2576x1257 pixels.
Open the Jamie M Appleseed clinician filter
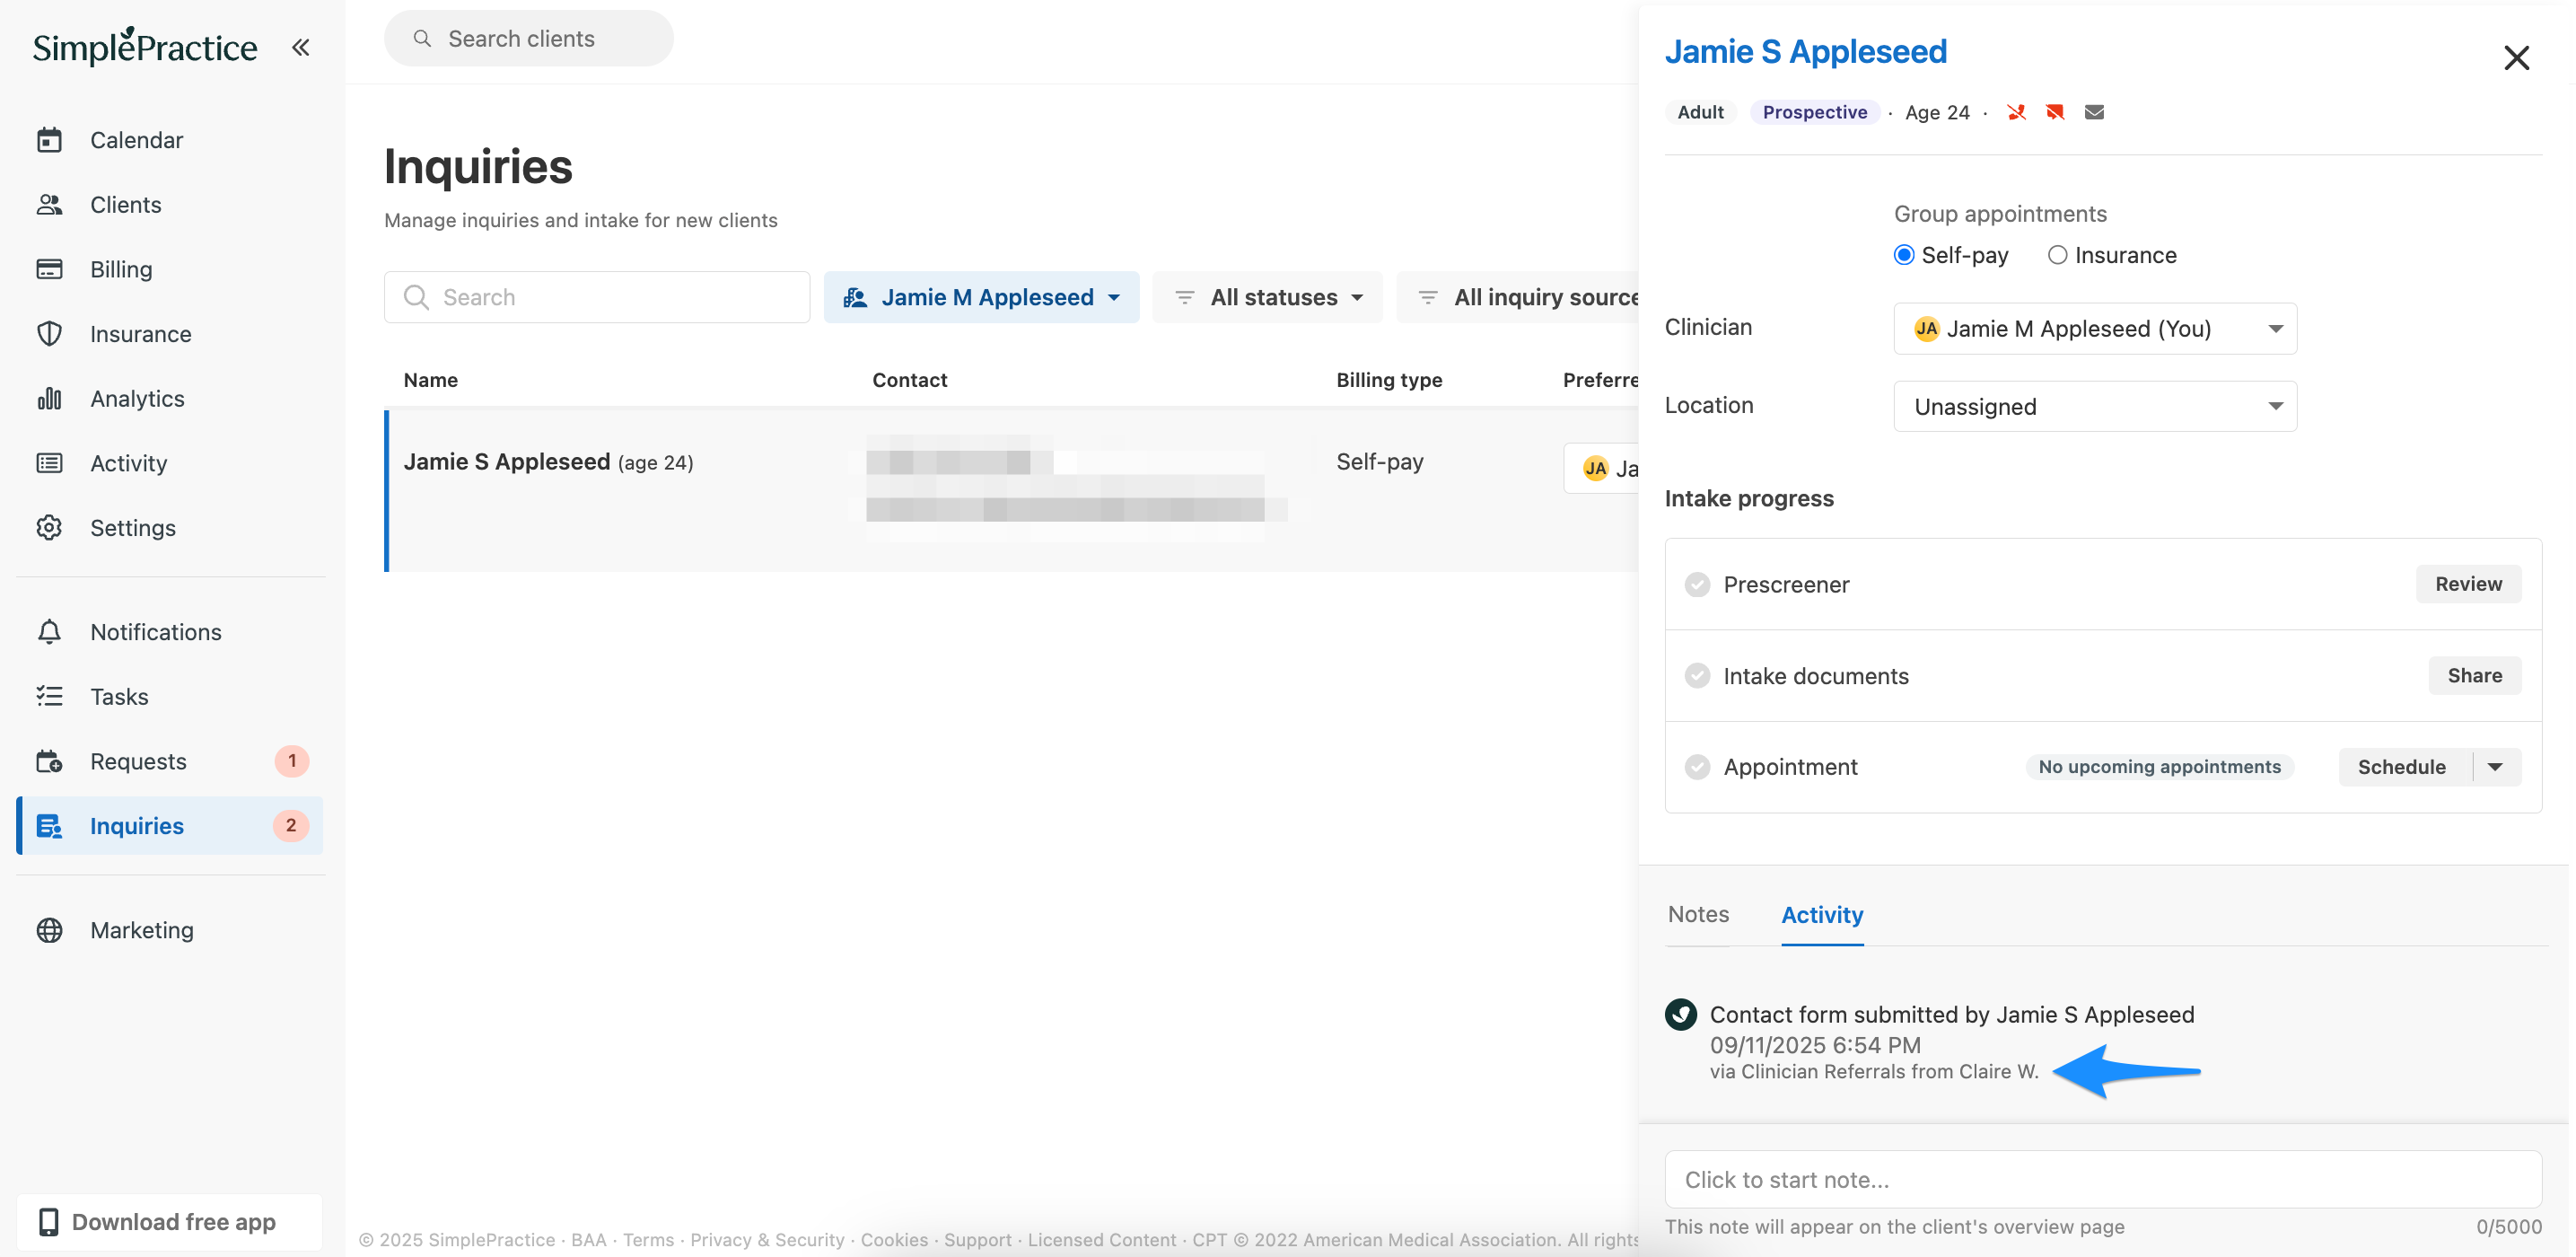981,297
